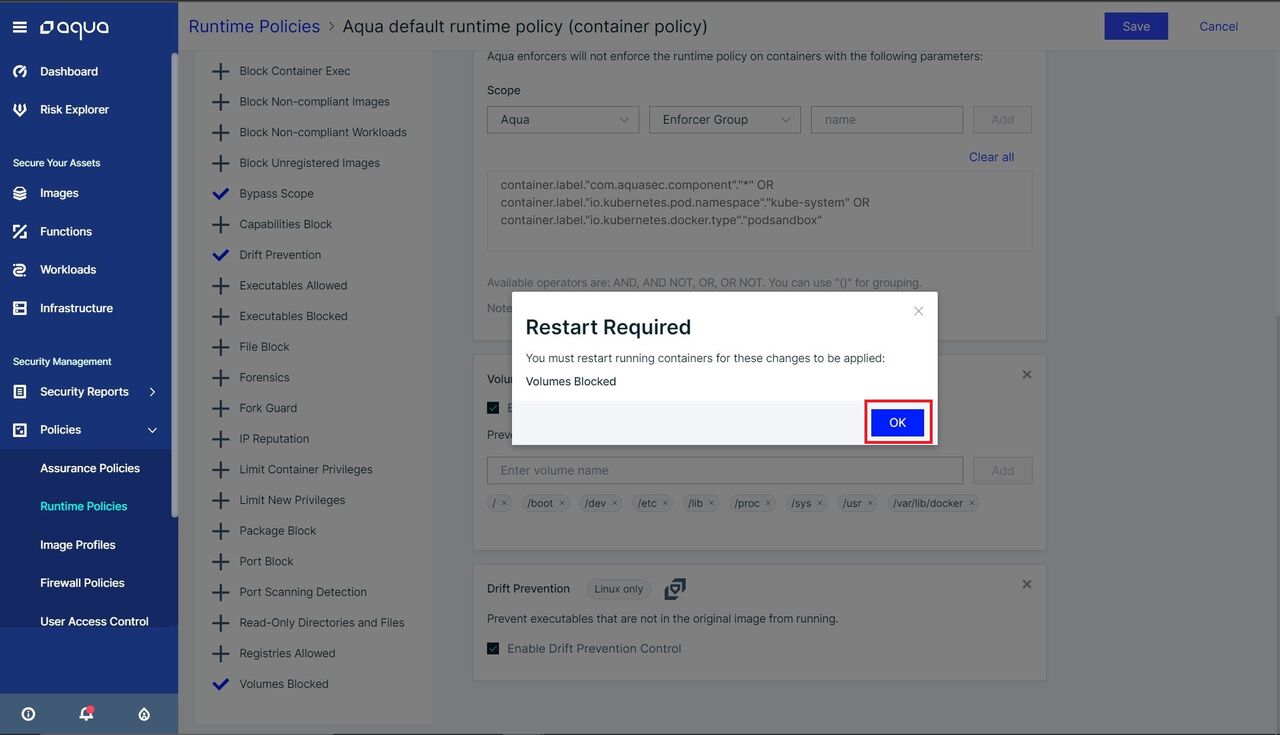
Task: Navigate to Workloads
Action: pos(68,270)
